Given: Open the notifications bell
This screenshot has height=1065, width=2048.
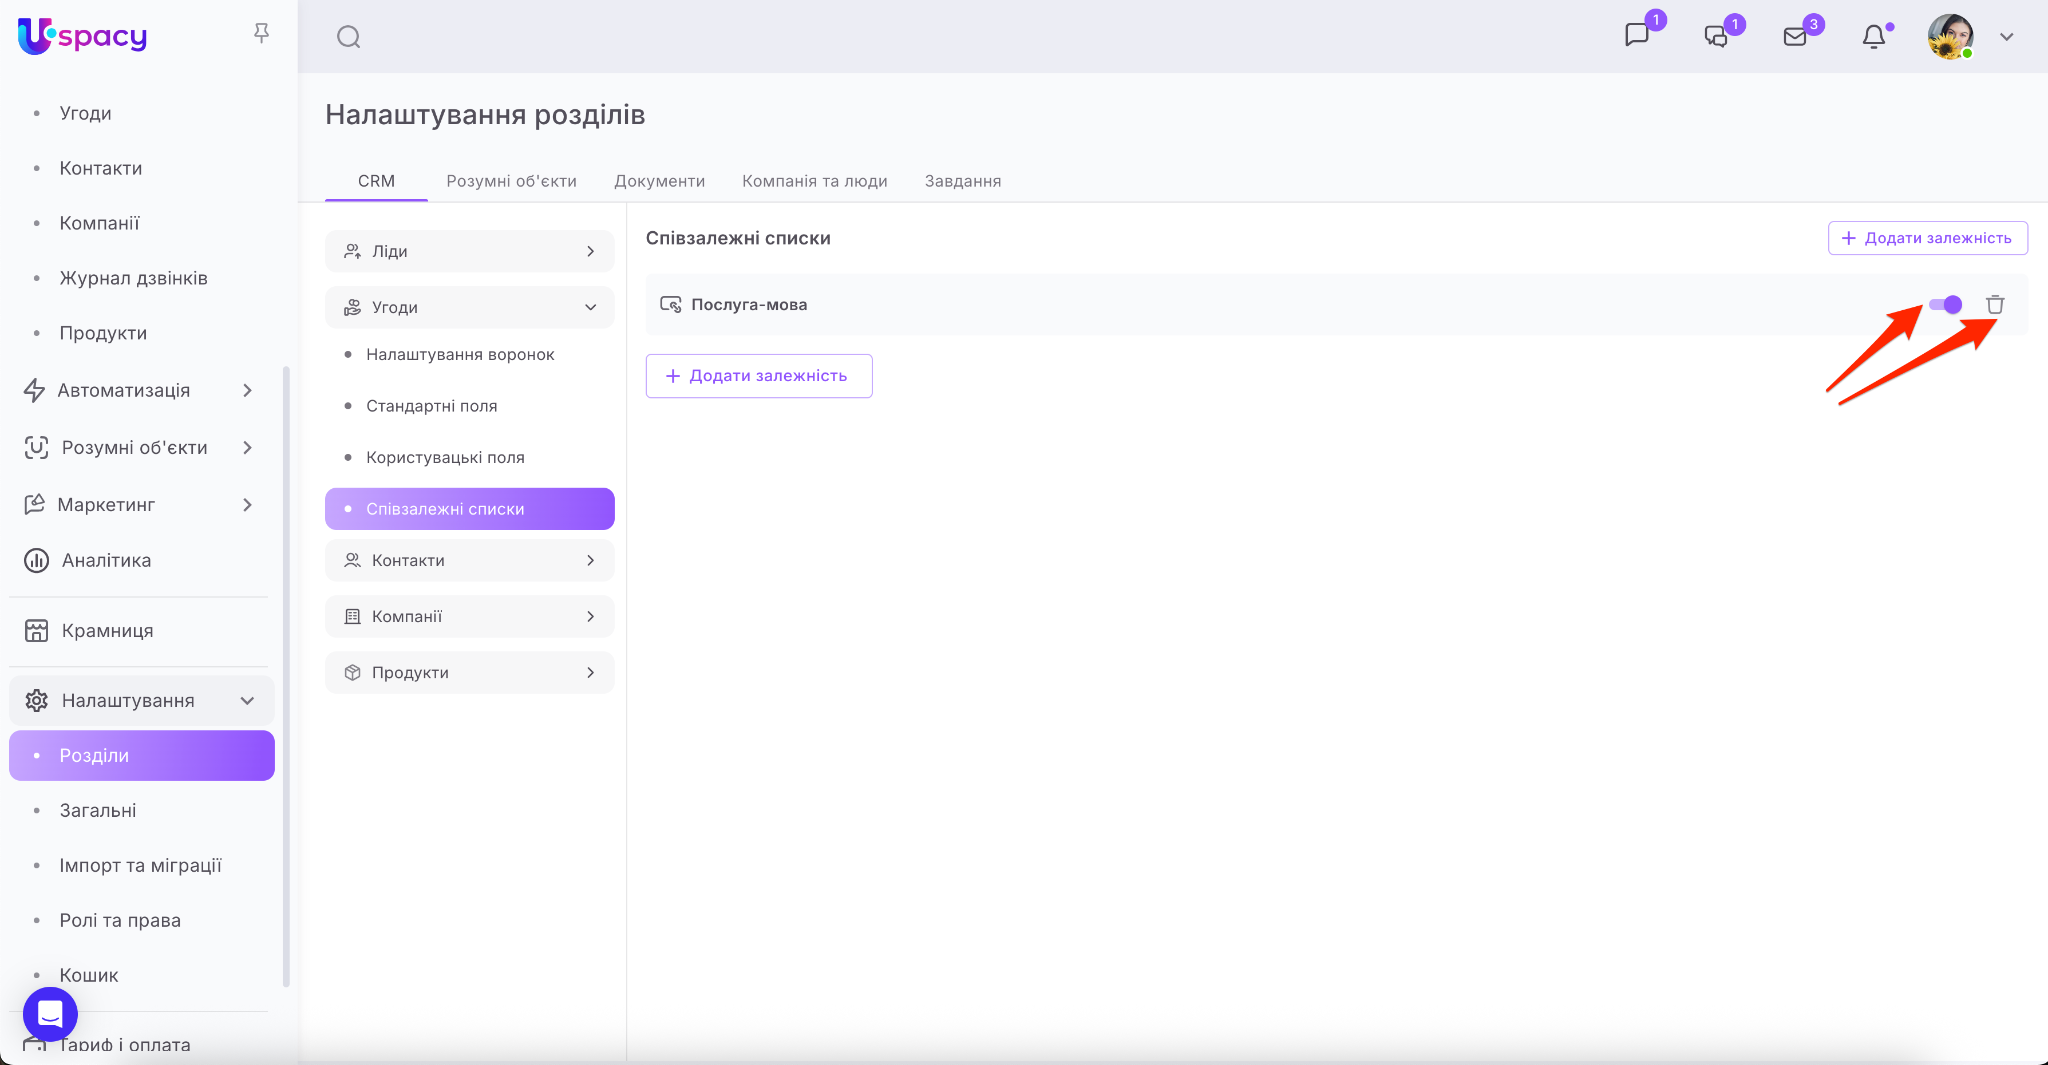Looking at the screenshot, I should click(1874, 37).
